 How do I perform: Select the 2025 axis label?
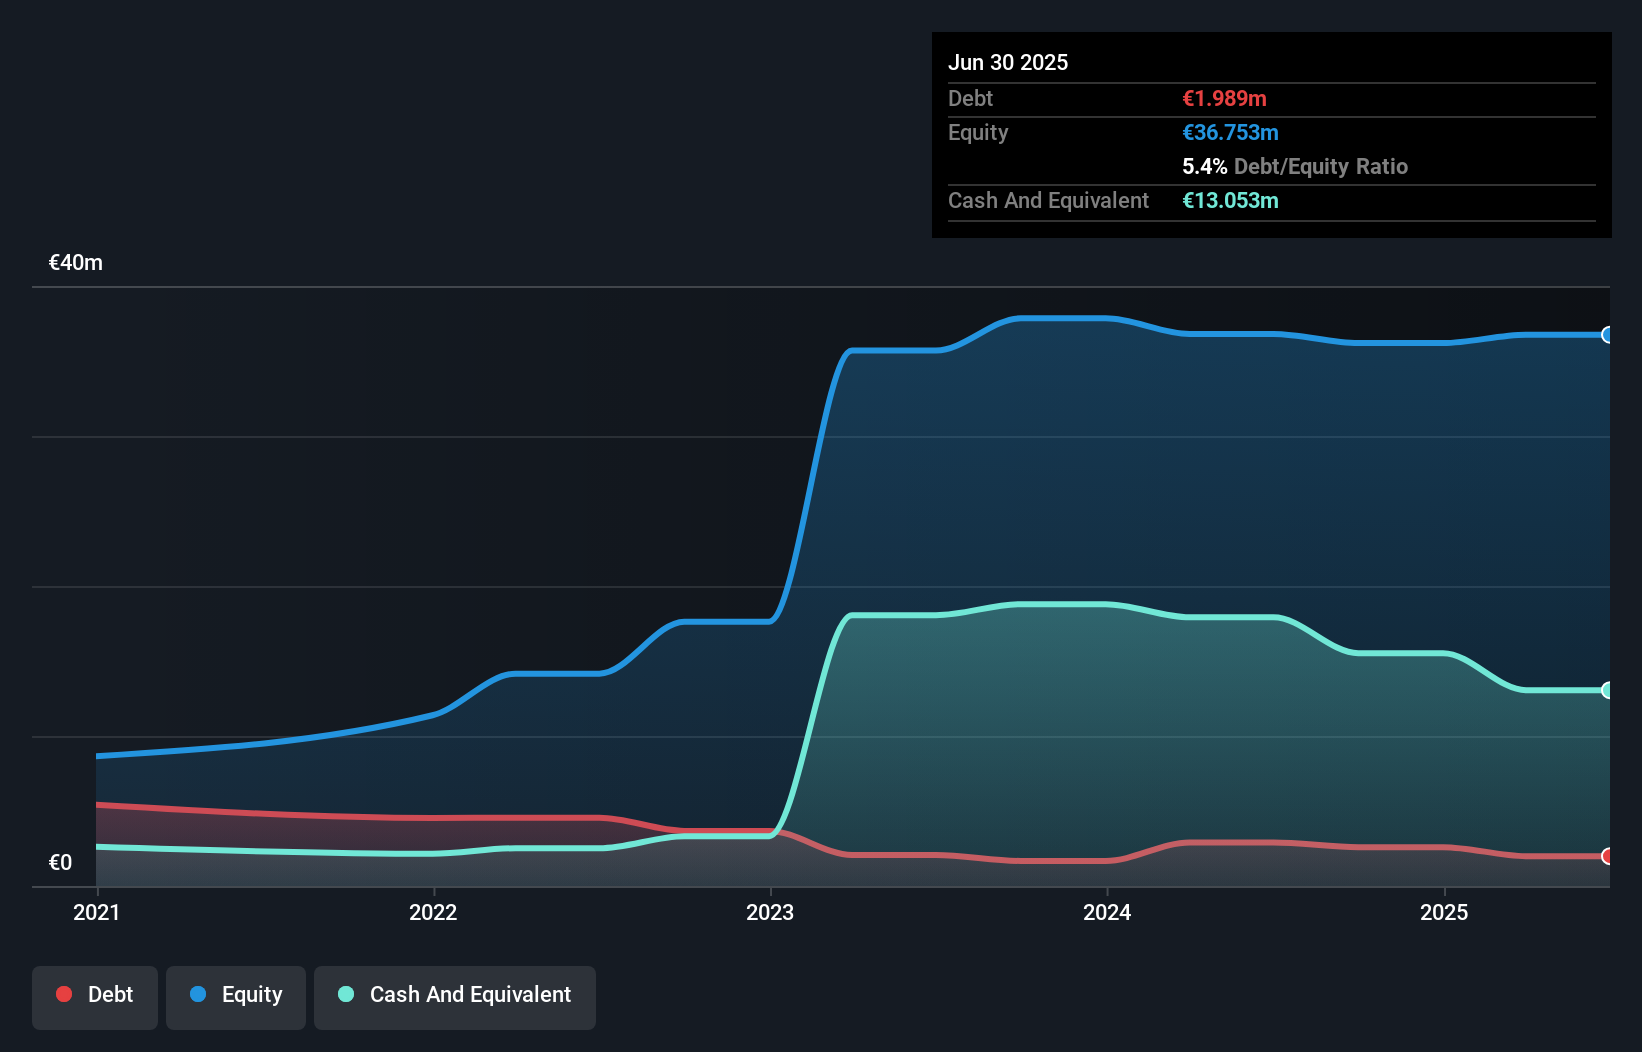coord(1444,912)
